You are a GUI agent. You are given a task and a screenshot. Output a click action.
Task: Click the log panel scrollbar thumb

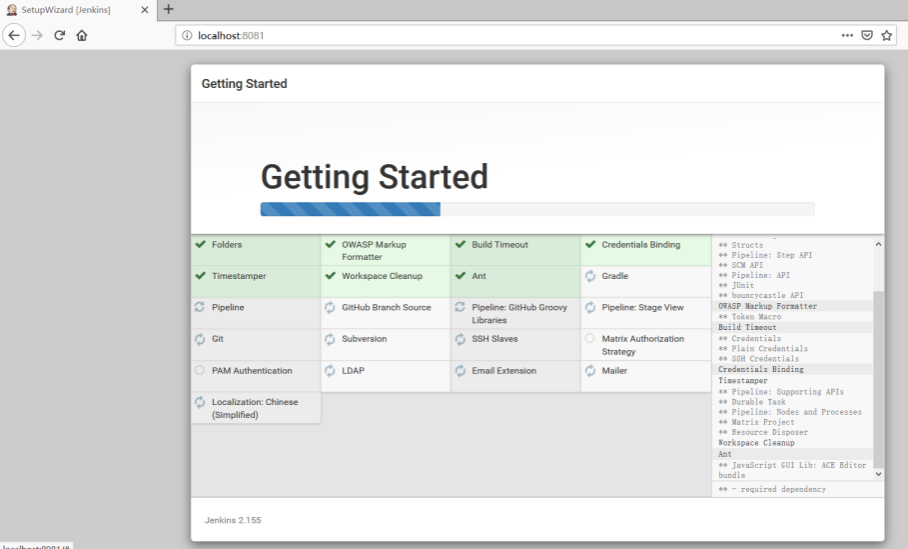point(878,379)
